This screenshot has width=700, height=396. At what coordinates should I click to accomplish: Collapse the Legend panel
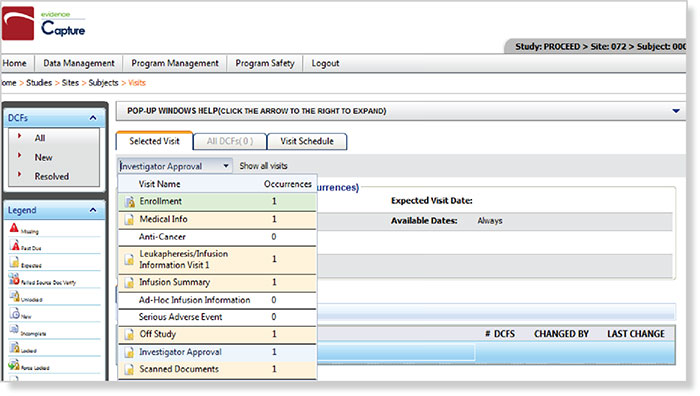(93, 210)
